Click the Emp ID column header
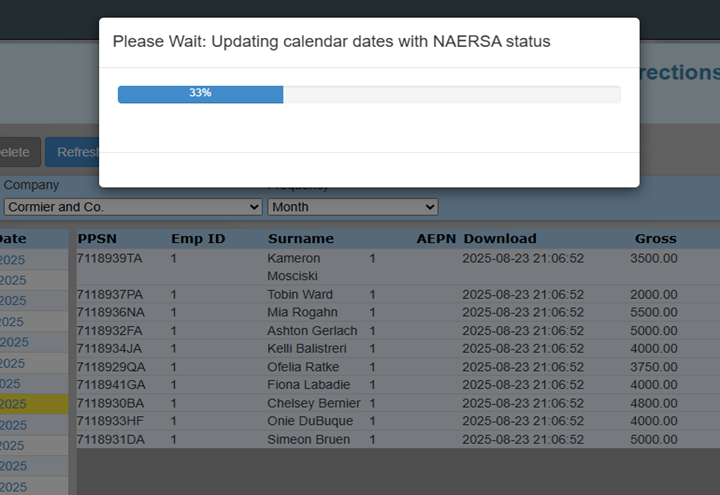The width and height of the screenshot is (720, 495). pyautogui.click(x=198, y=239)
